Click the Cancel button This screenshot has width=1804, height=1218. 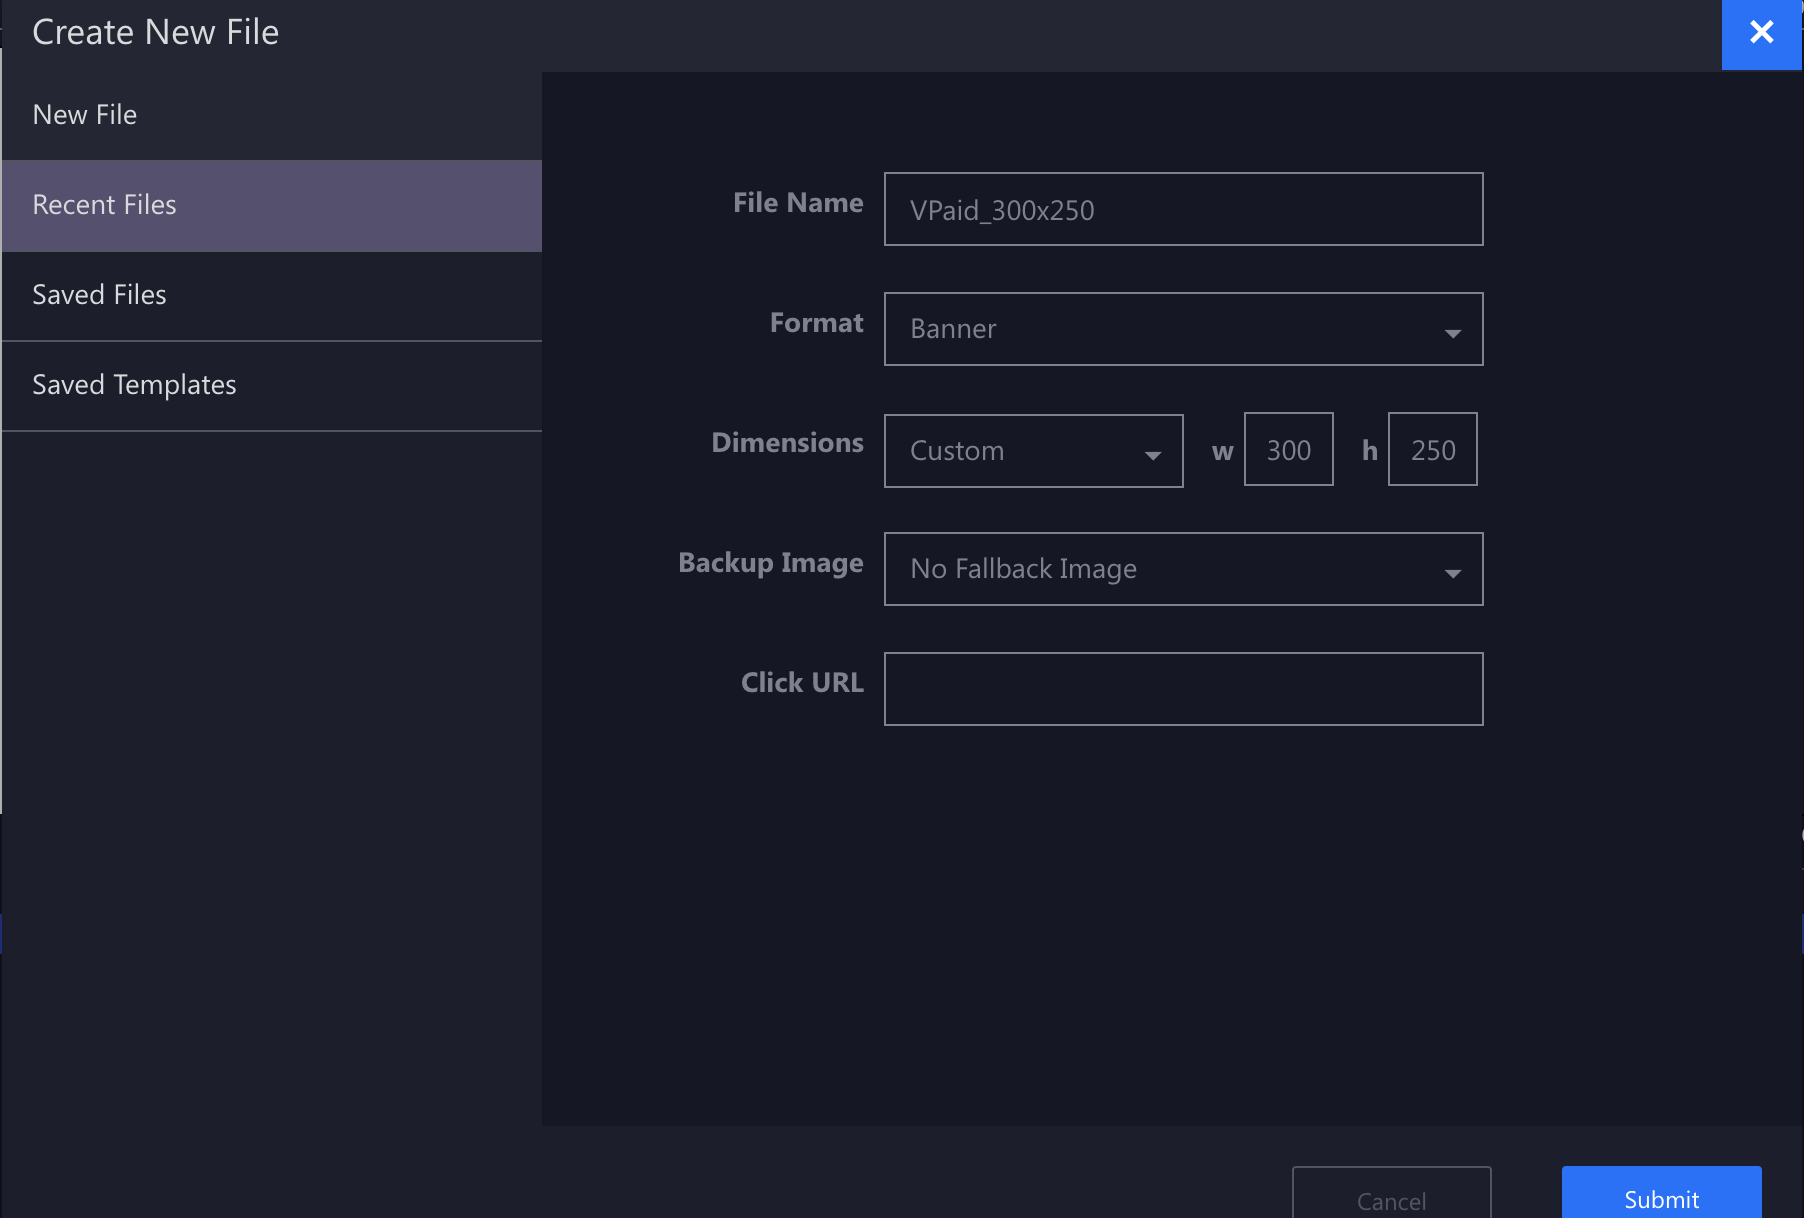point(1391,1193)
